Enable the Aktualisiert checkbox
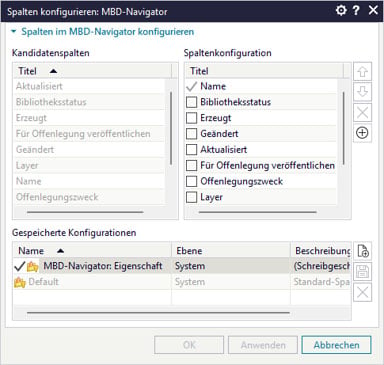Screen dimensions: 384x365 191,150
